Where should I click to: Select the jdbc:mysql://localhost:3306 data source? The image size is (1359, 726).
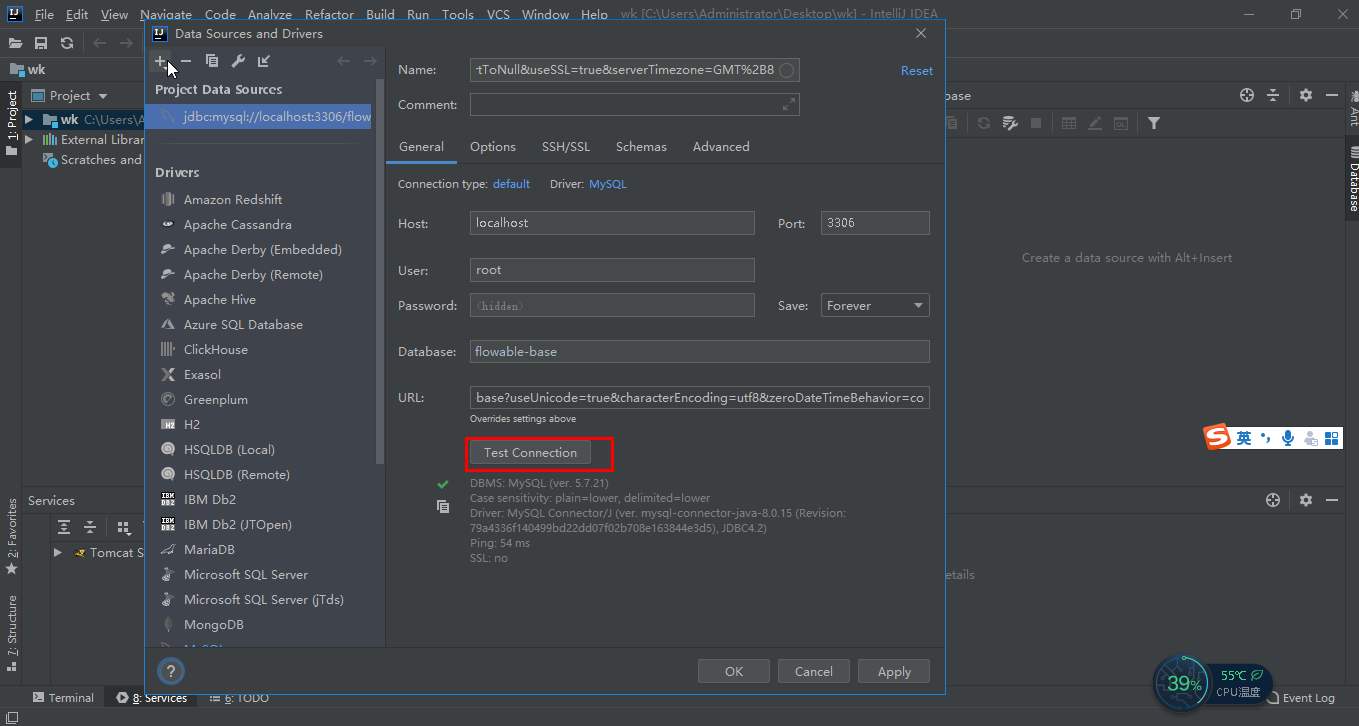[x=260, y=117]
